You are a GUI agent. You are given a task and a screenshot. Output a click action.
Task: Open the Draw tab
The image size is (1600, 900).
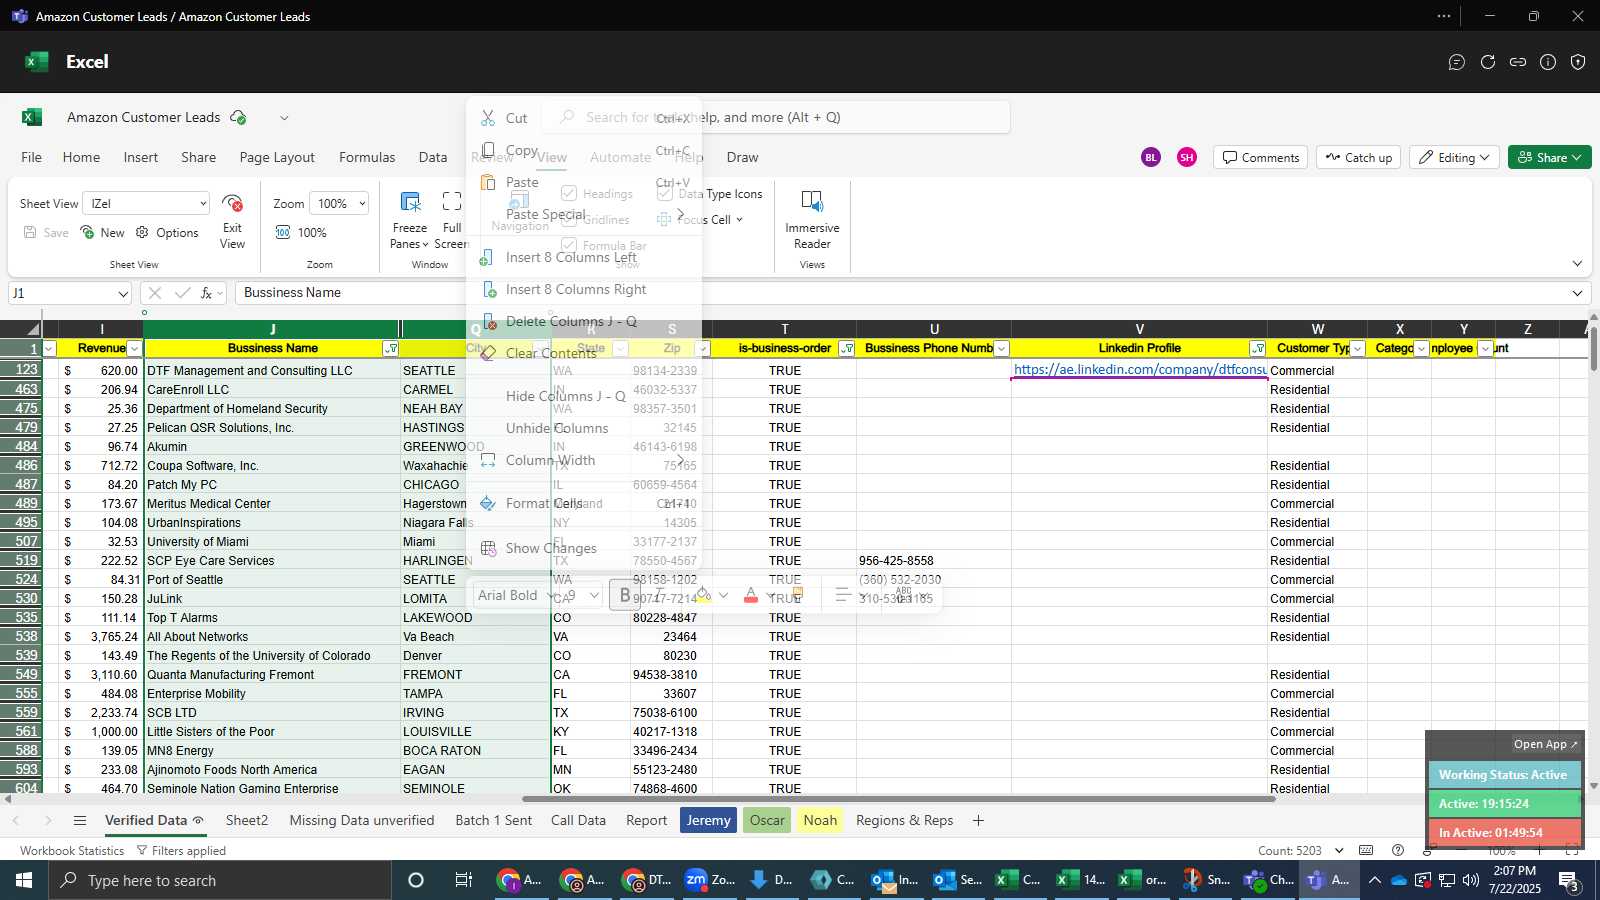click(x=742, y=157)
